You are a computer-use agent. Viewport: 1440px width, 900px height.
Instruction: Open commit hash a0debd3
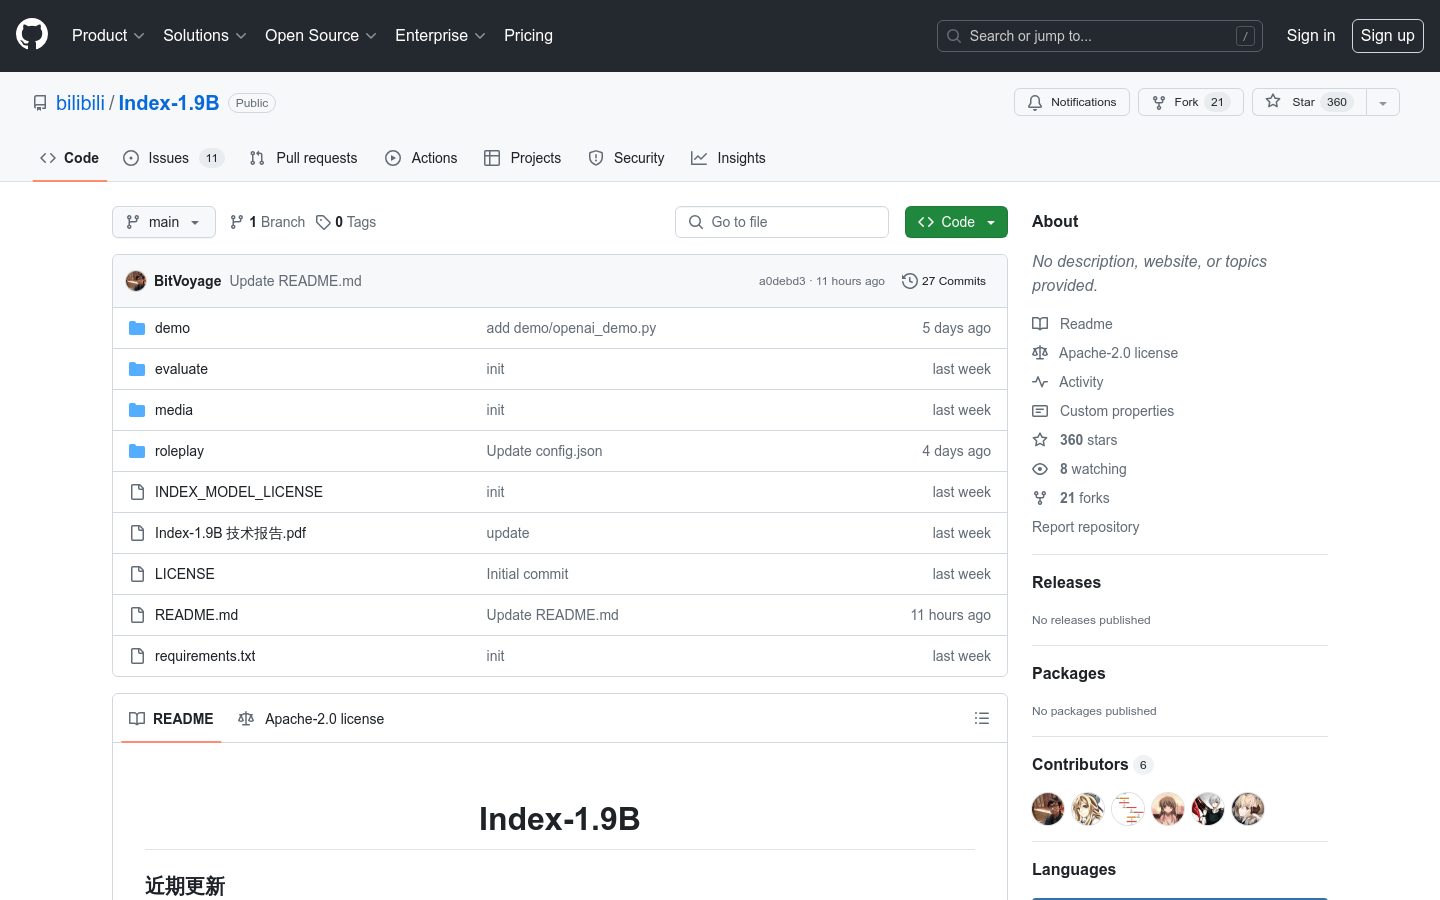coord(782,281)
